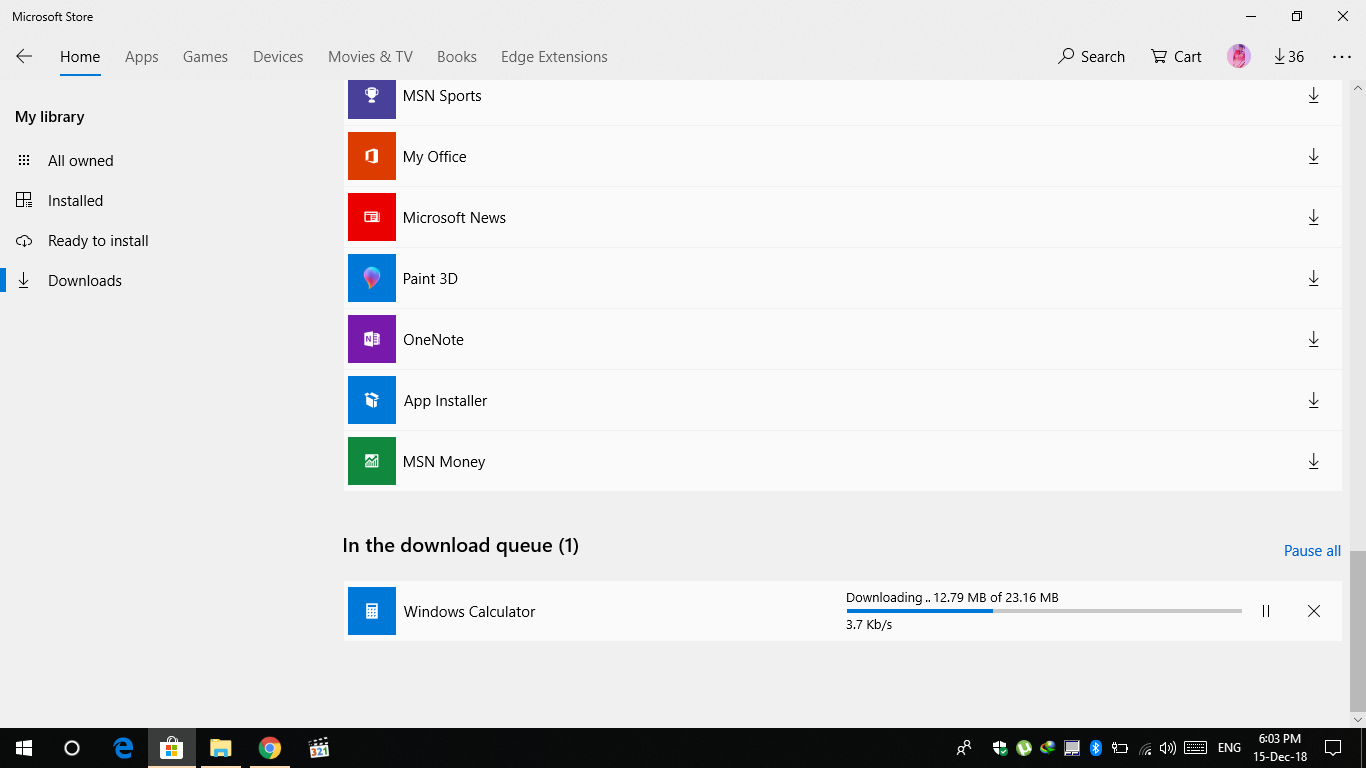Open Cortana search circle on taskbar
The height and width of the screenshot is (768, 1366).
[72, 748]
